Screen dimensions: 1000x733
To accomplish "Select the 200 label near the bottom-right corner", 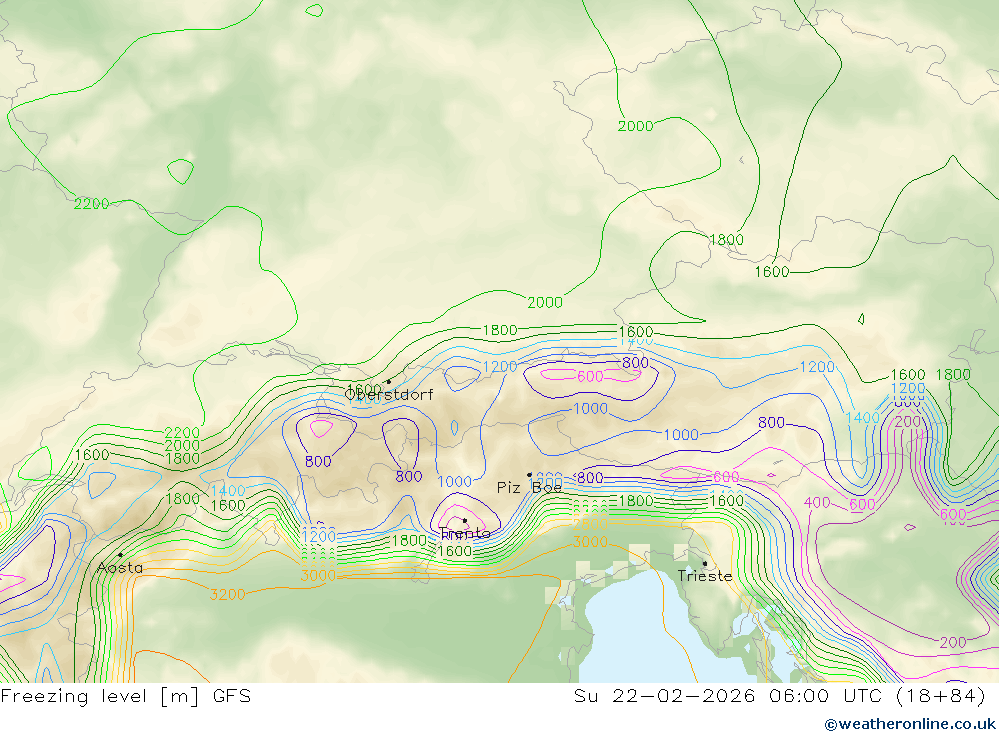I will [953, 642].
